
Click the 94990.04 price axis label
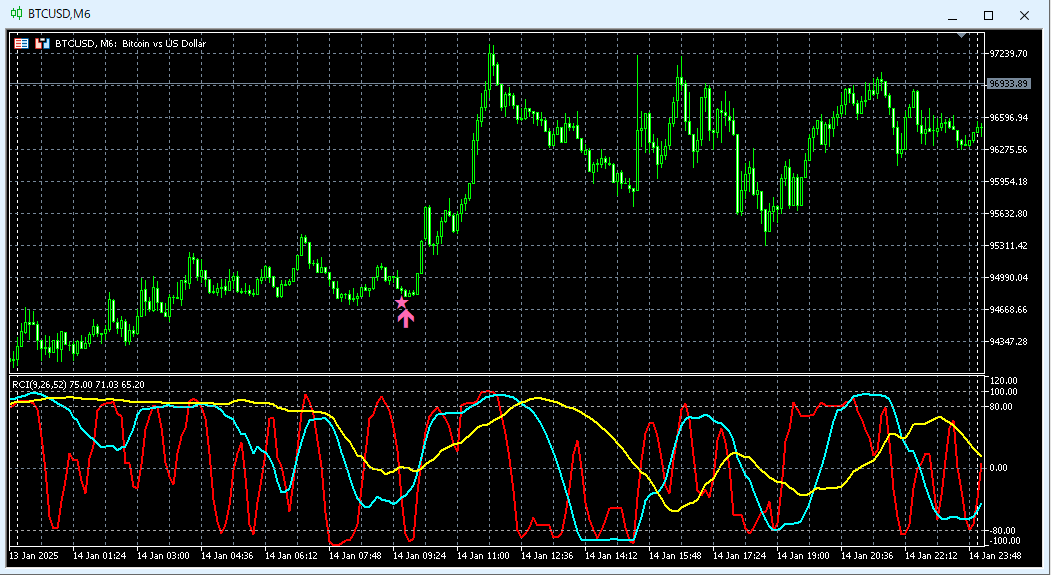pos(1008,278)
